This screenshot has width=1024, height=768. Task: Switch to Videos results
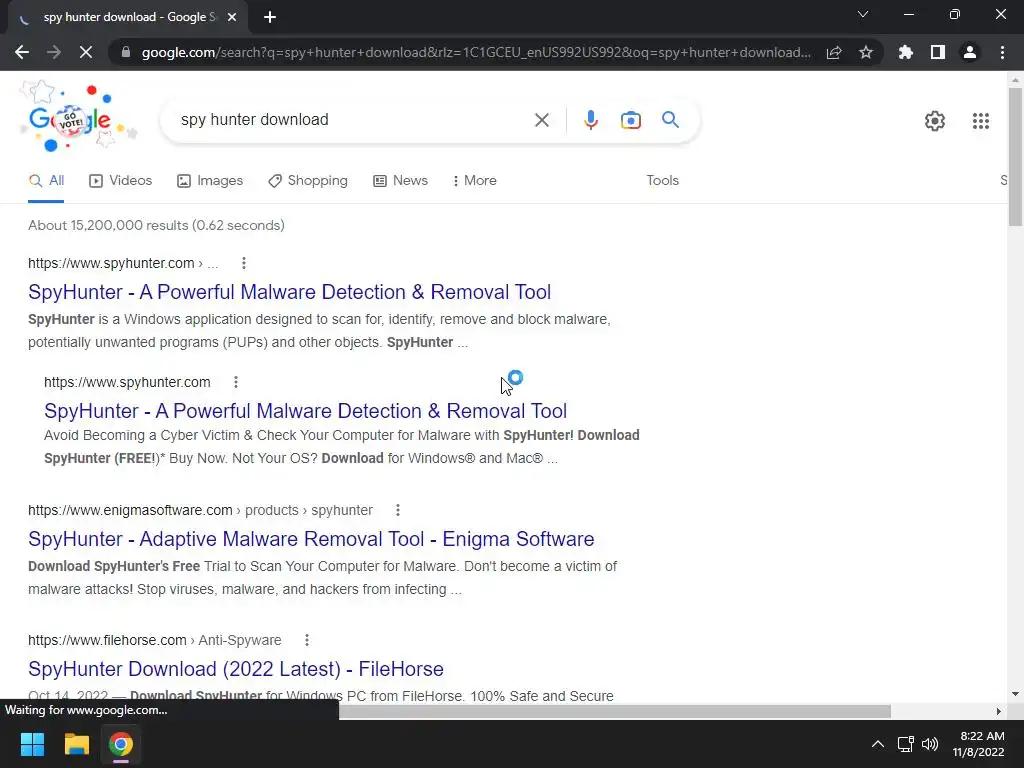(120, 181)
